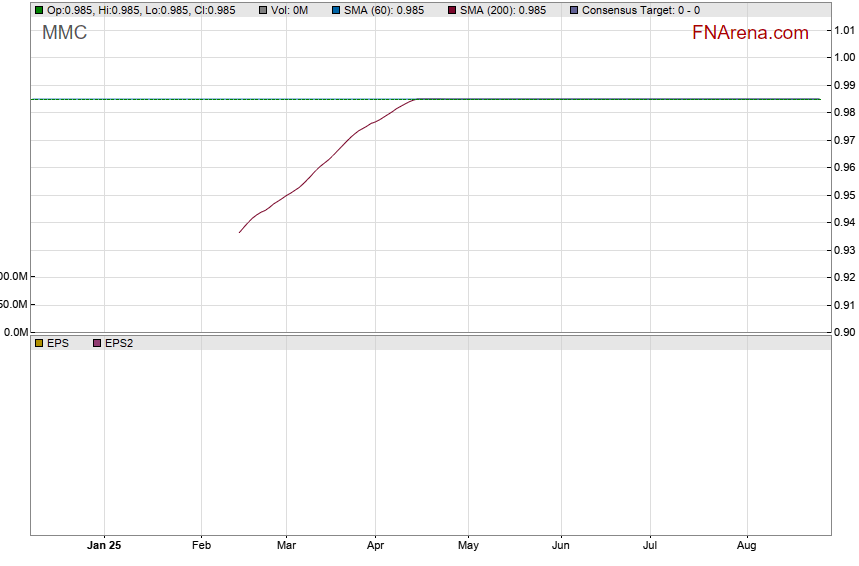Click the yellow EPS legend swatch
The width and height of the screenshot is (859, 566).
tap(39, 343)
